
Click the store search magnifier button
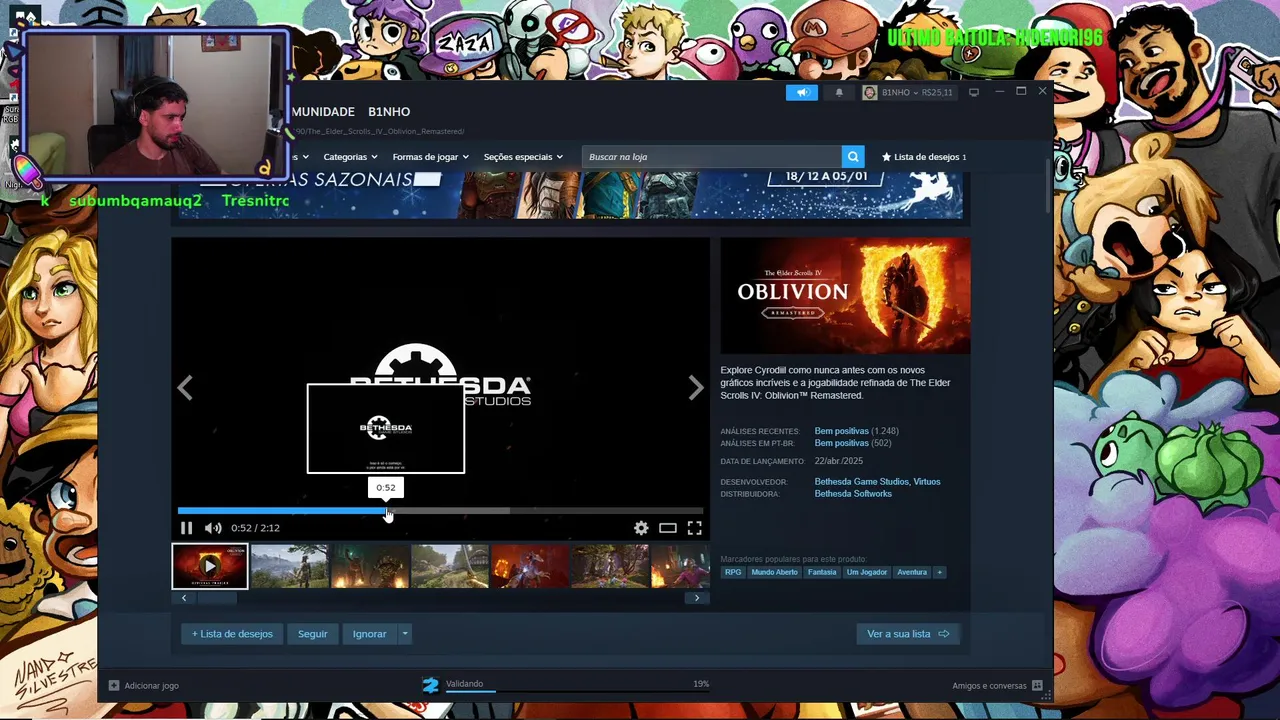853,156
